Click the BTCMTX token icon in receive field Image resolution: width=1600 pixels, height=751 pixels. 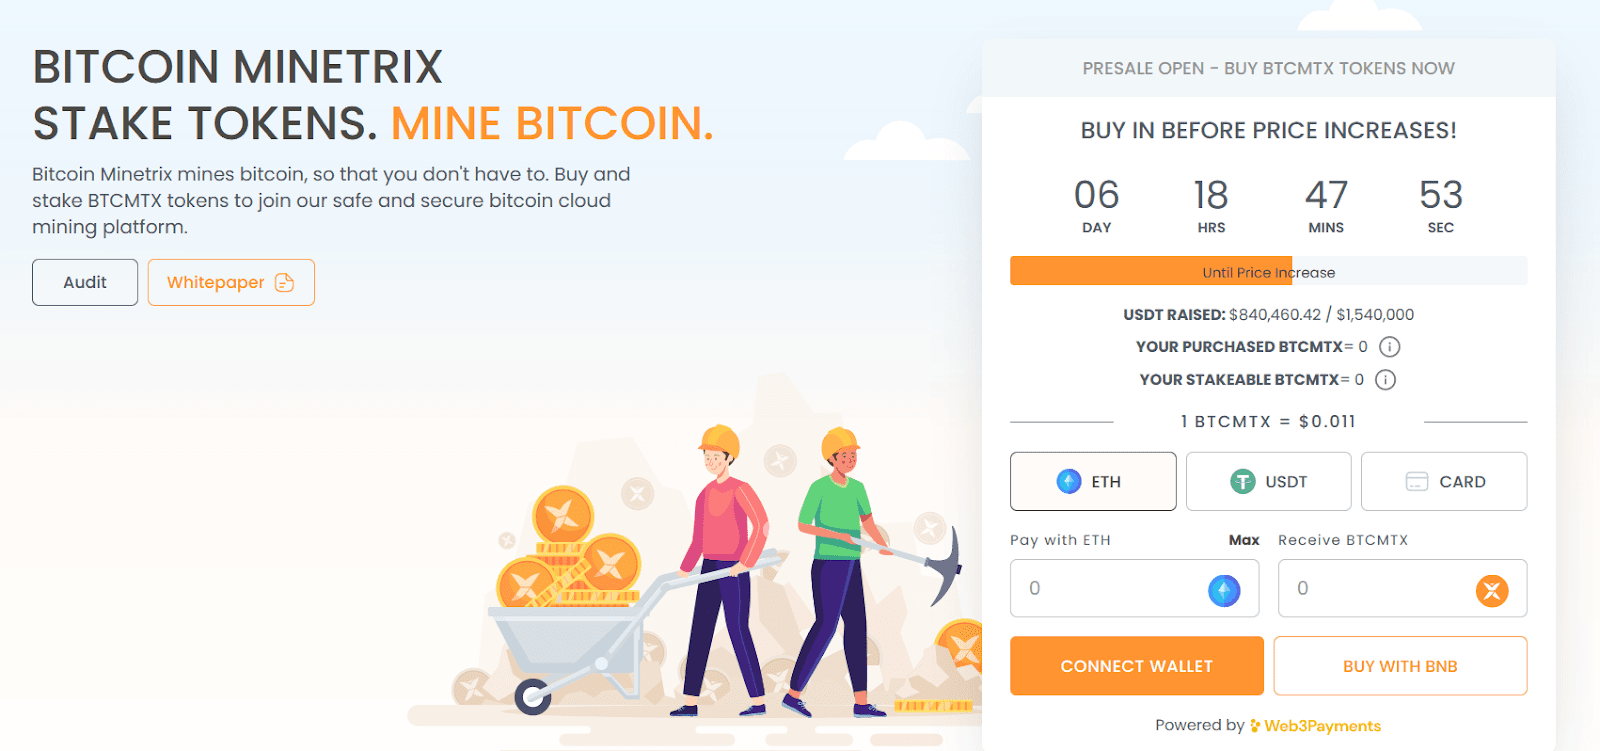1492,590
